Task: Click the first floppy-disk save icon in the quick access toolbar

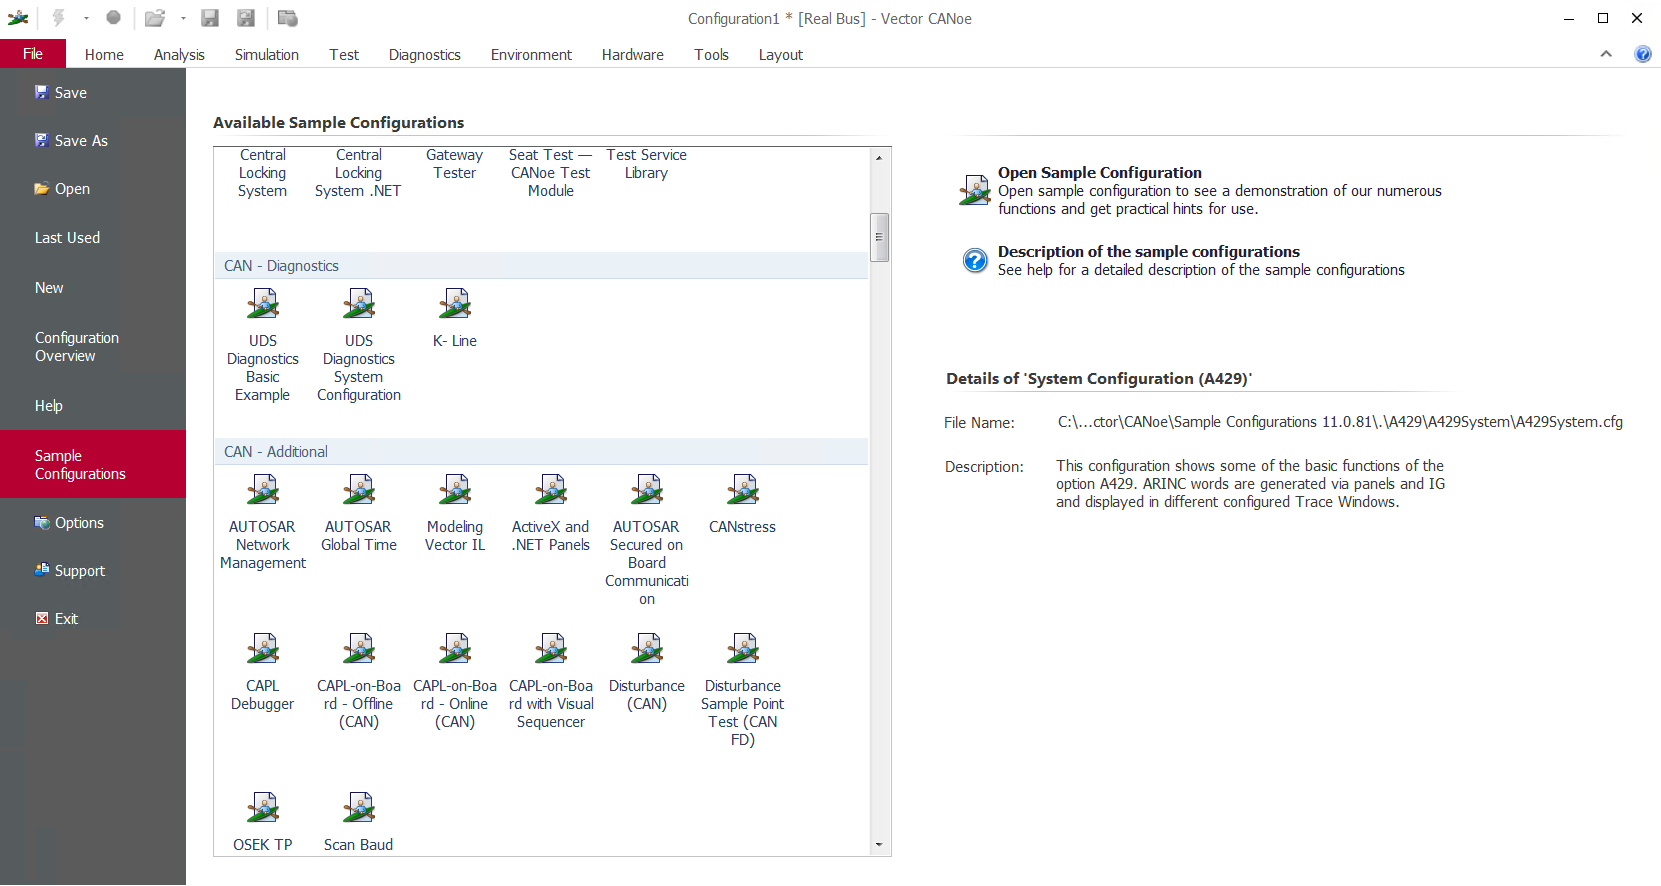Action: click(x=210, y=18)
